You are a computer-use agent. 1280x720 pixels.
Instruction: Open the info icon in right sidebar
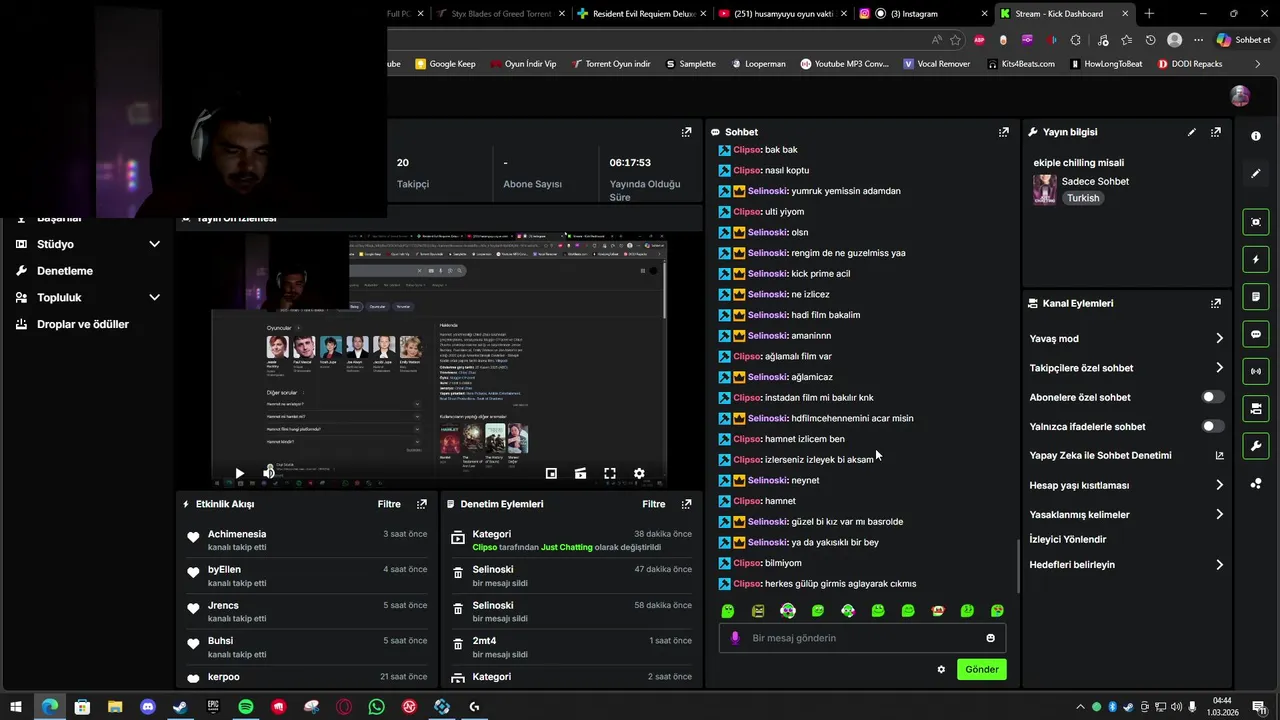[1256, 136]
